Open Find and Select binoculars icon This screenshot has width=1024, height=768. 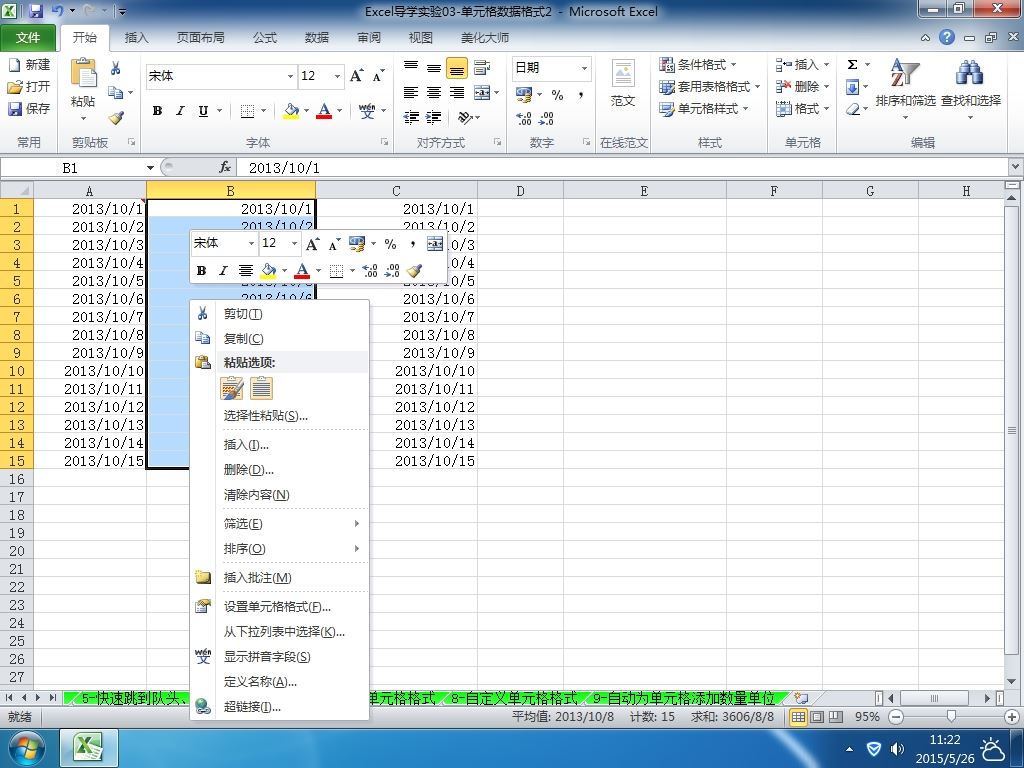click(x=970, y=72)
